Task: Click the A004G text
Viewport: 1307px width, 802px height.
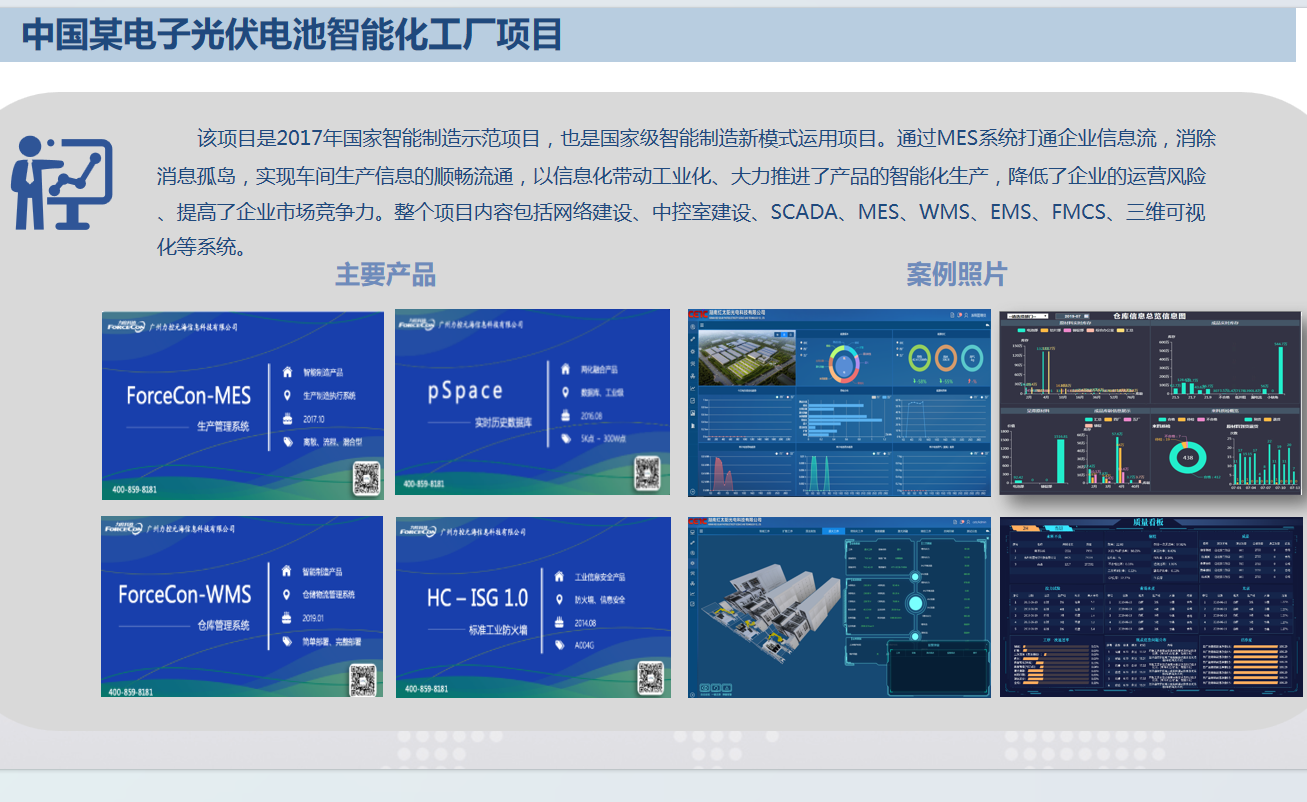Action: (x=586, y=647)
